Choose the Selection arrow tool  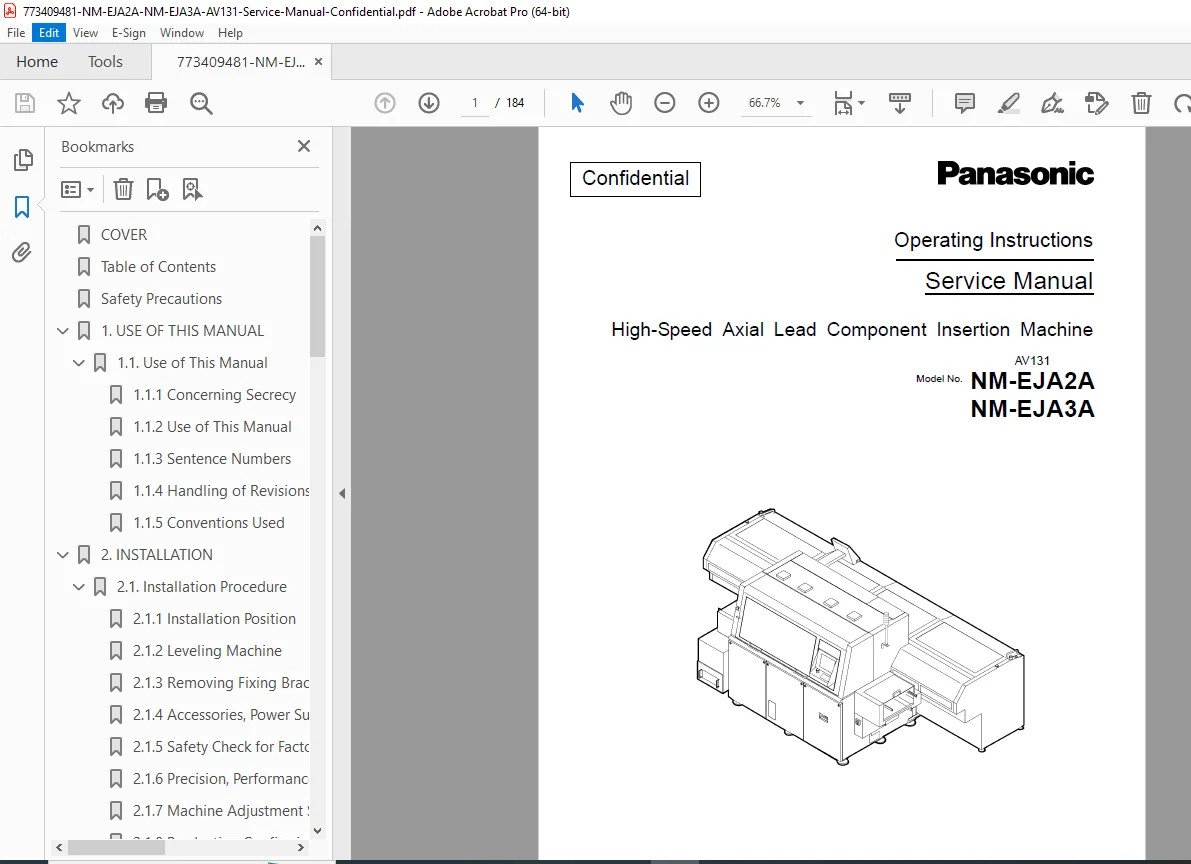(577, 103)
